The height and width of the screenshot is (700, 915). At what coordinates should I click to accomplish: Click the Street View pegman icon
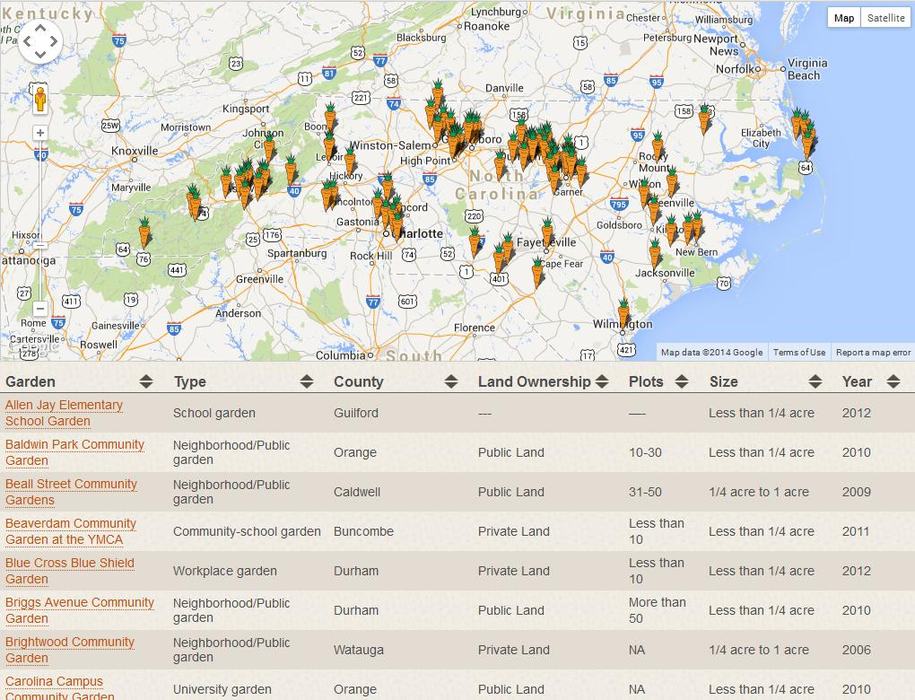click(40, 100)
